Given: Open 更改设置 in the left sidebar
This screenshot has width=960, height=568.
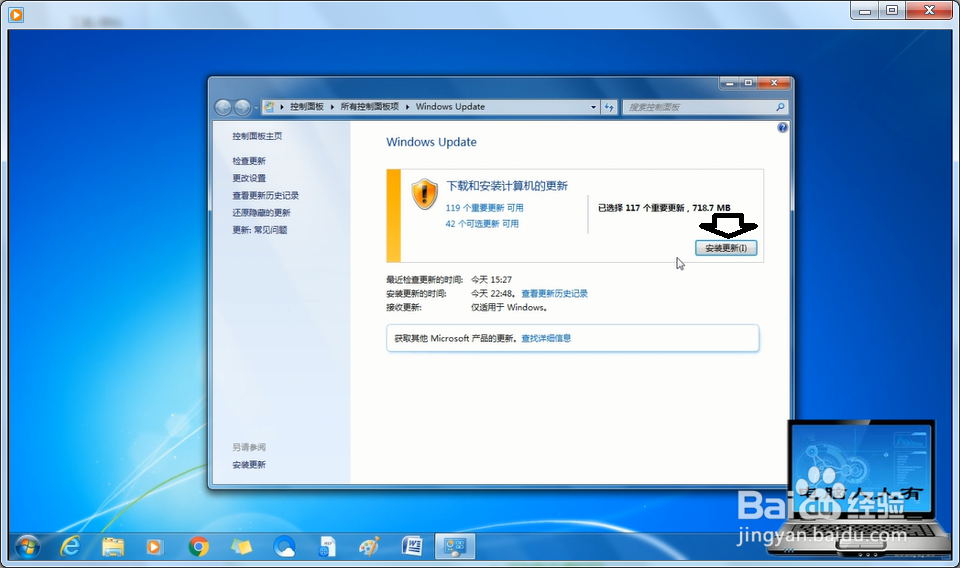Looking at the screenshot, I should pos(249,178).
